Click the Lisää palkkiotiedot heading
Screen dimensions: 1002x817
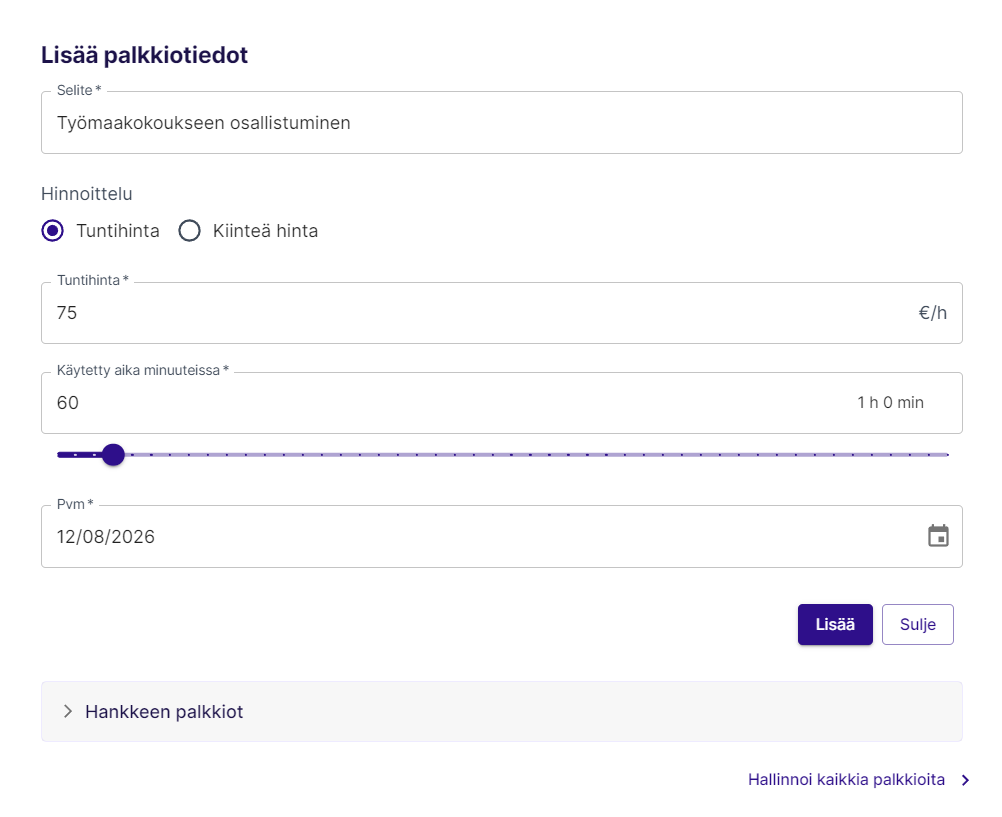(x=144, y=55)
